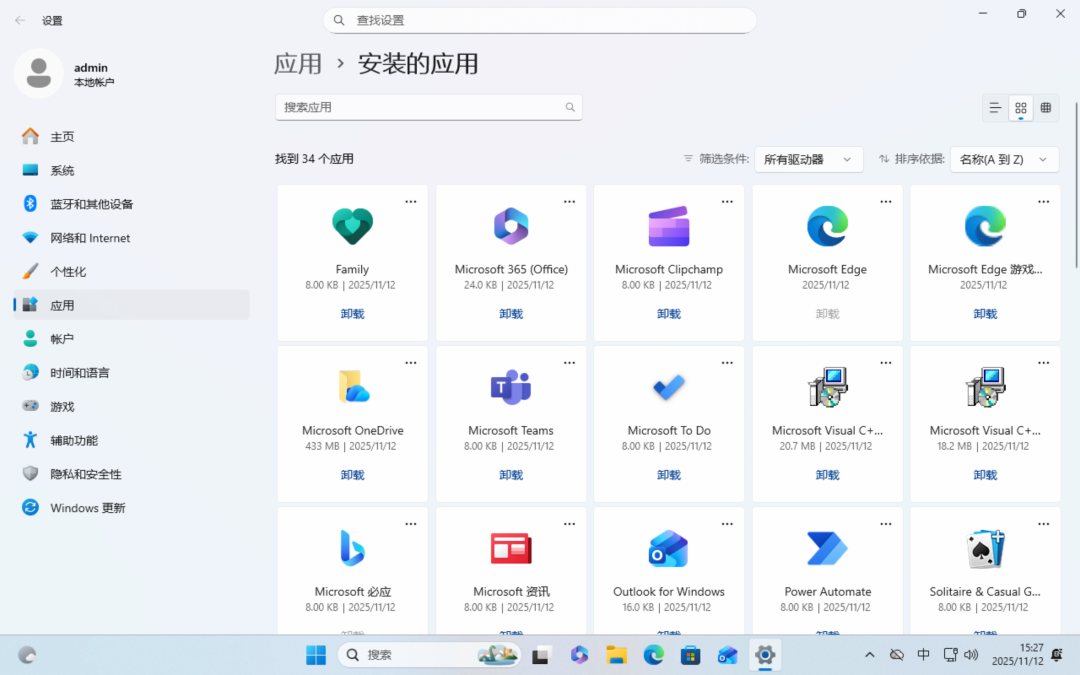
Task: Open Windows 更新 in the sidebar
Action: point(131,508)
